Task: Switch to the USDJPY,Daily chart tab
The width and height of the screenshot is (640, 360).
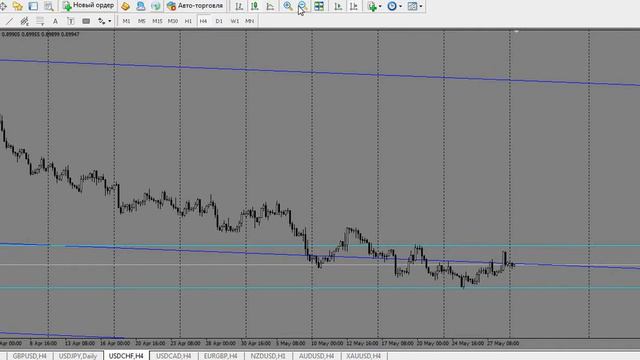Action: 78,356
